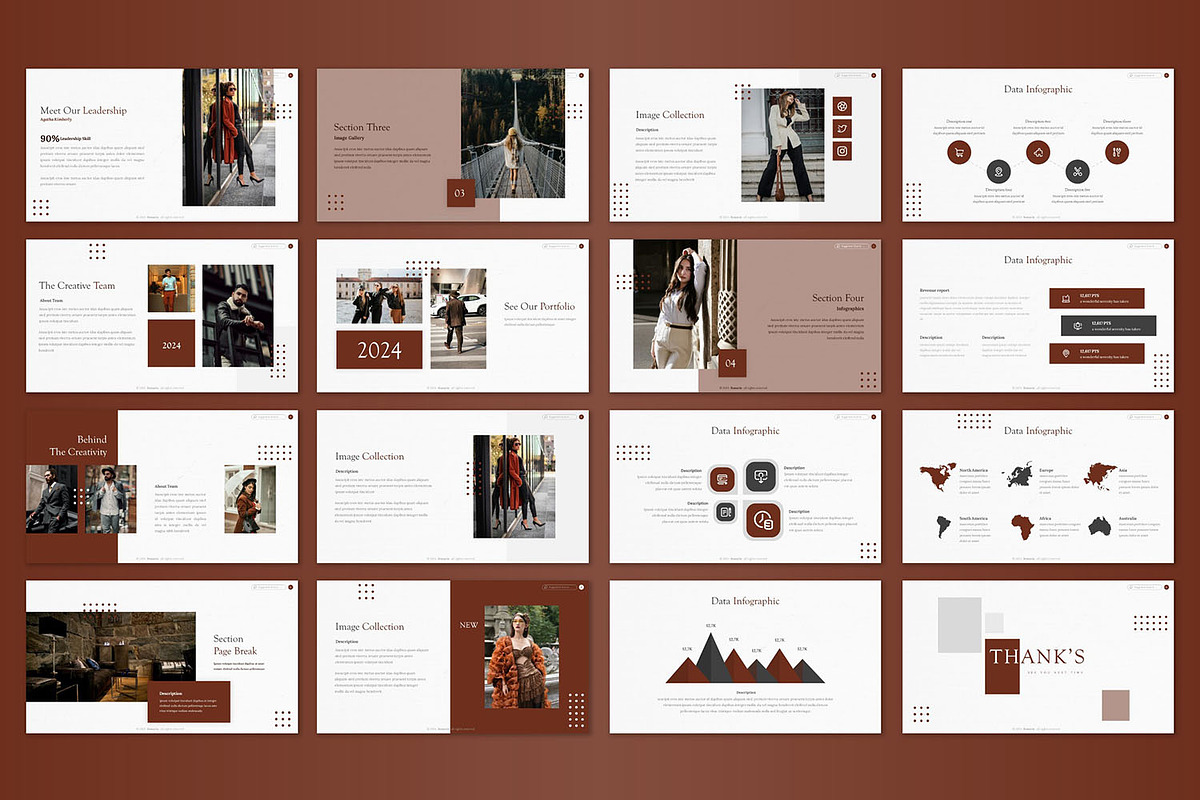Click the small brown list icon tile
This screenshot has height=800, width=1200.
[722, 481]
